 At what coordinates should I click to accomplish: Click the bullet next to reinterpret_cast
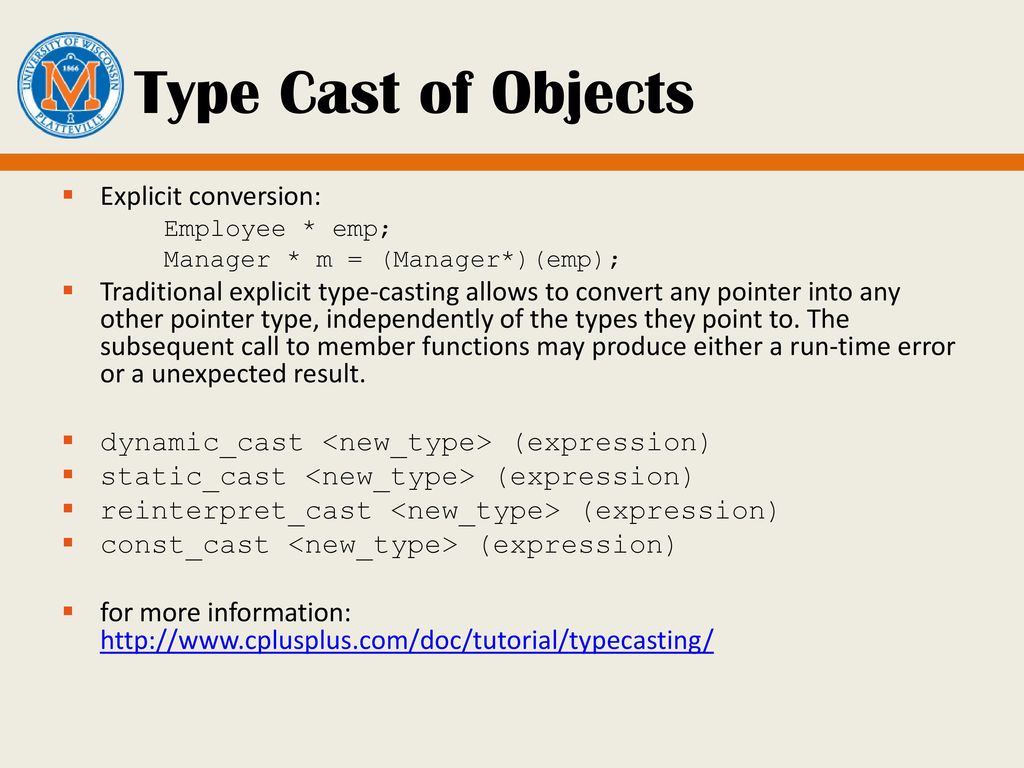pyautogui.click(x=68, y=508)
